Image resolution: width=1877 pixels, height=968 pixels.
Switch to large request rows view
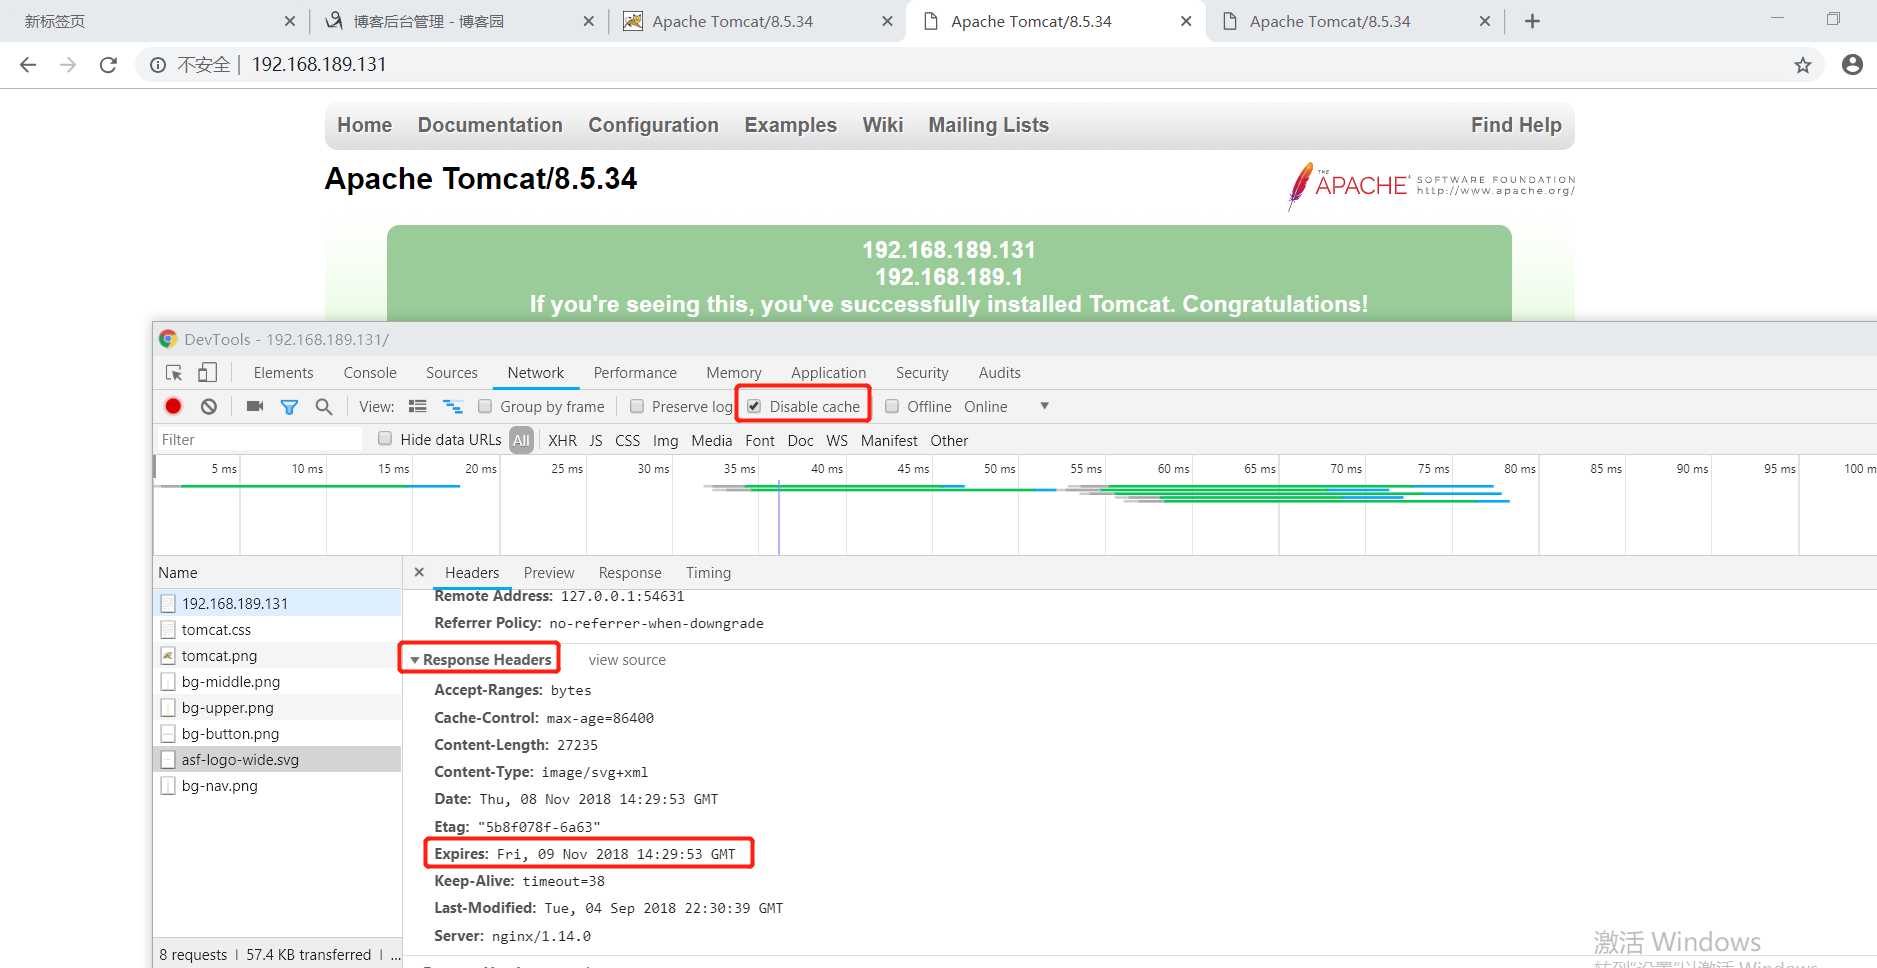point(418,407)
